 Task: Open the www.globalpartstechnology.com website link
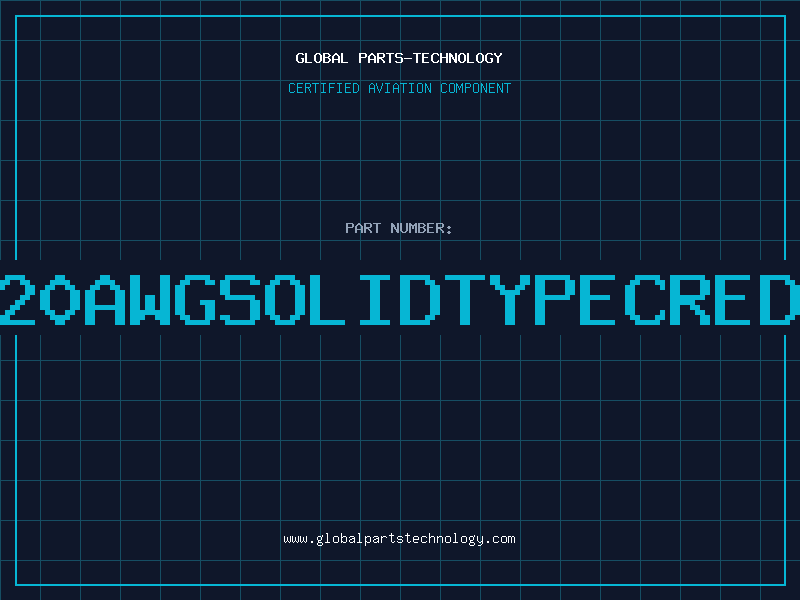399,539
